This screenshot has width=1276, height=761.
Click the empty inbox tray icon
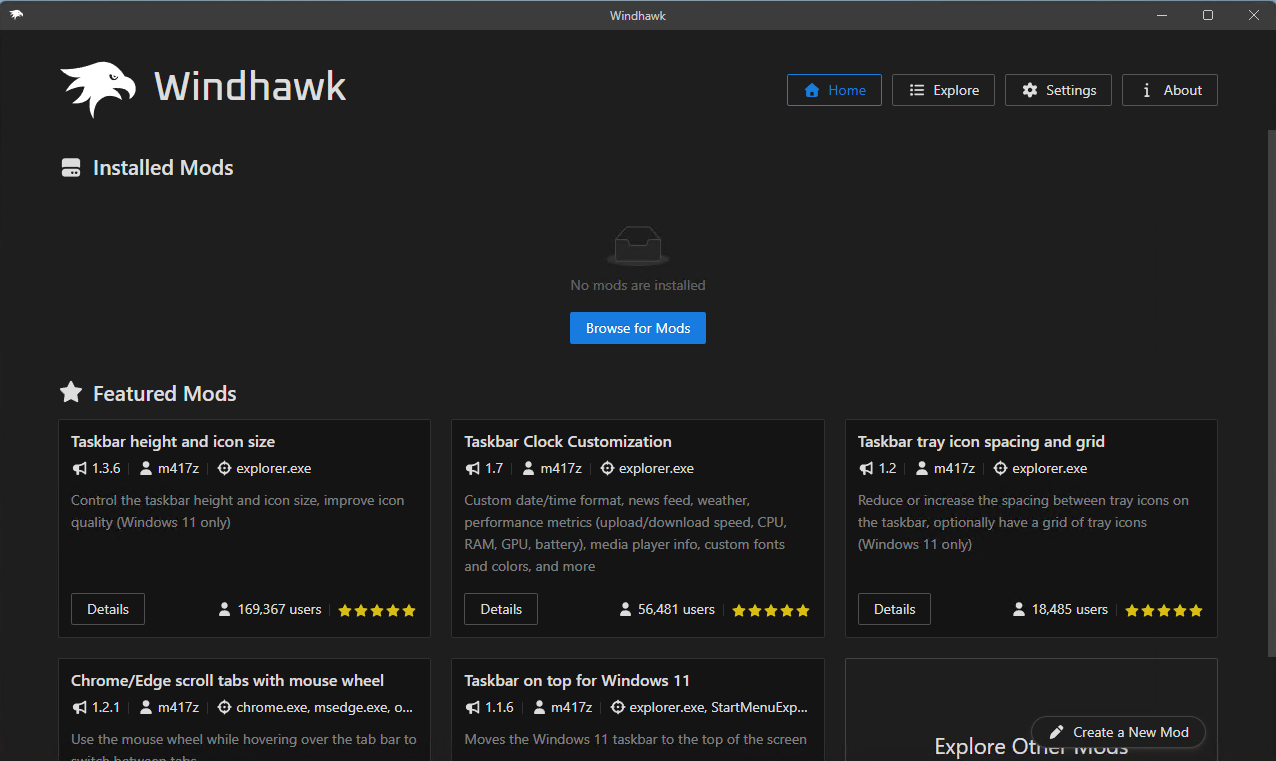(638, 245)
